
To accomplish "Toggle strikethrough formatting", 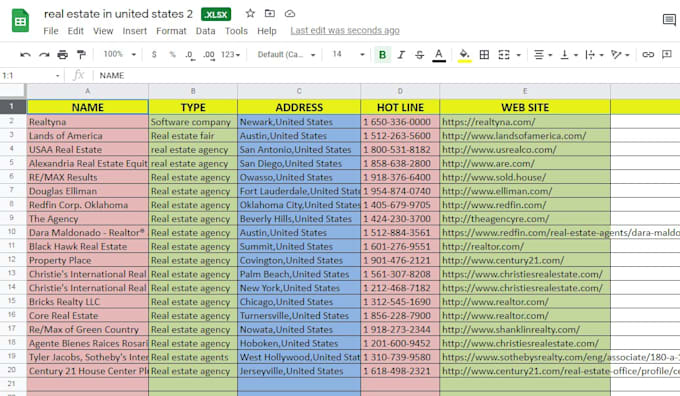I will (419, 55).
